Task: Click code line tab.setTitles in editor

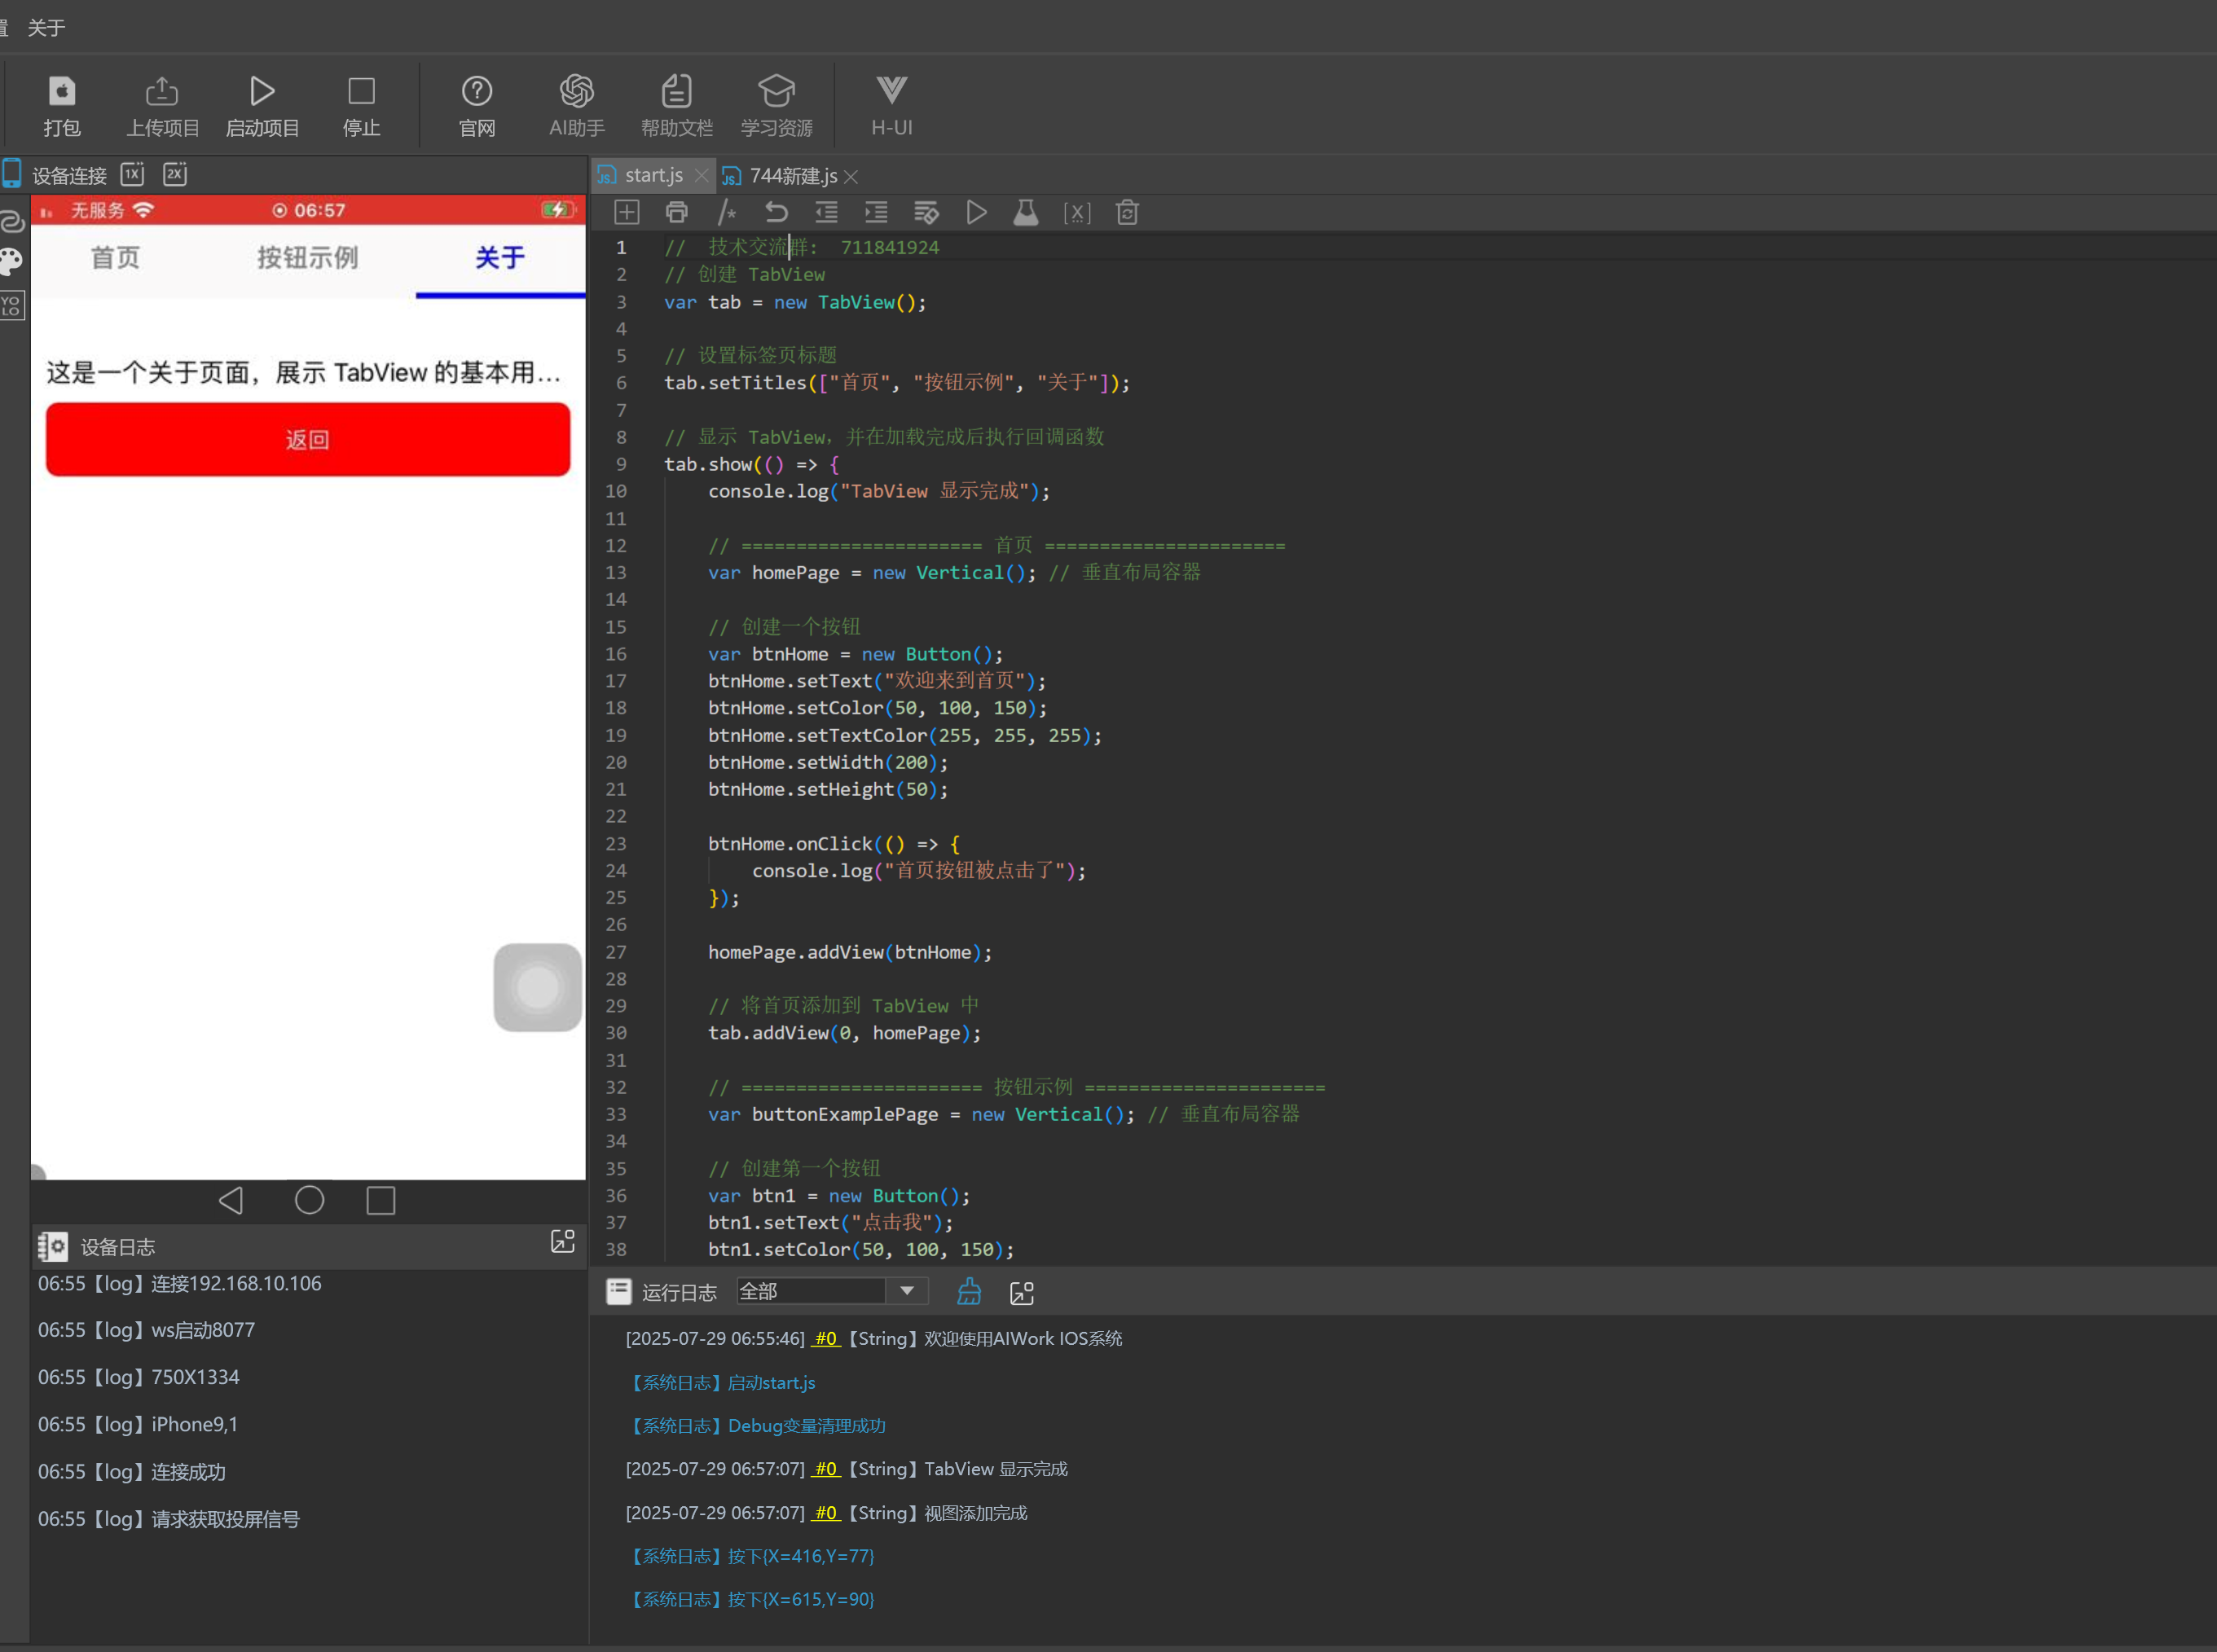Action: tap(897, 383)
